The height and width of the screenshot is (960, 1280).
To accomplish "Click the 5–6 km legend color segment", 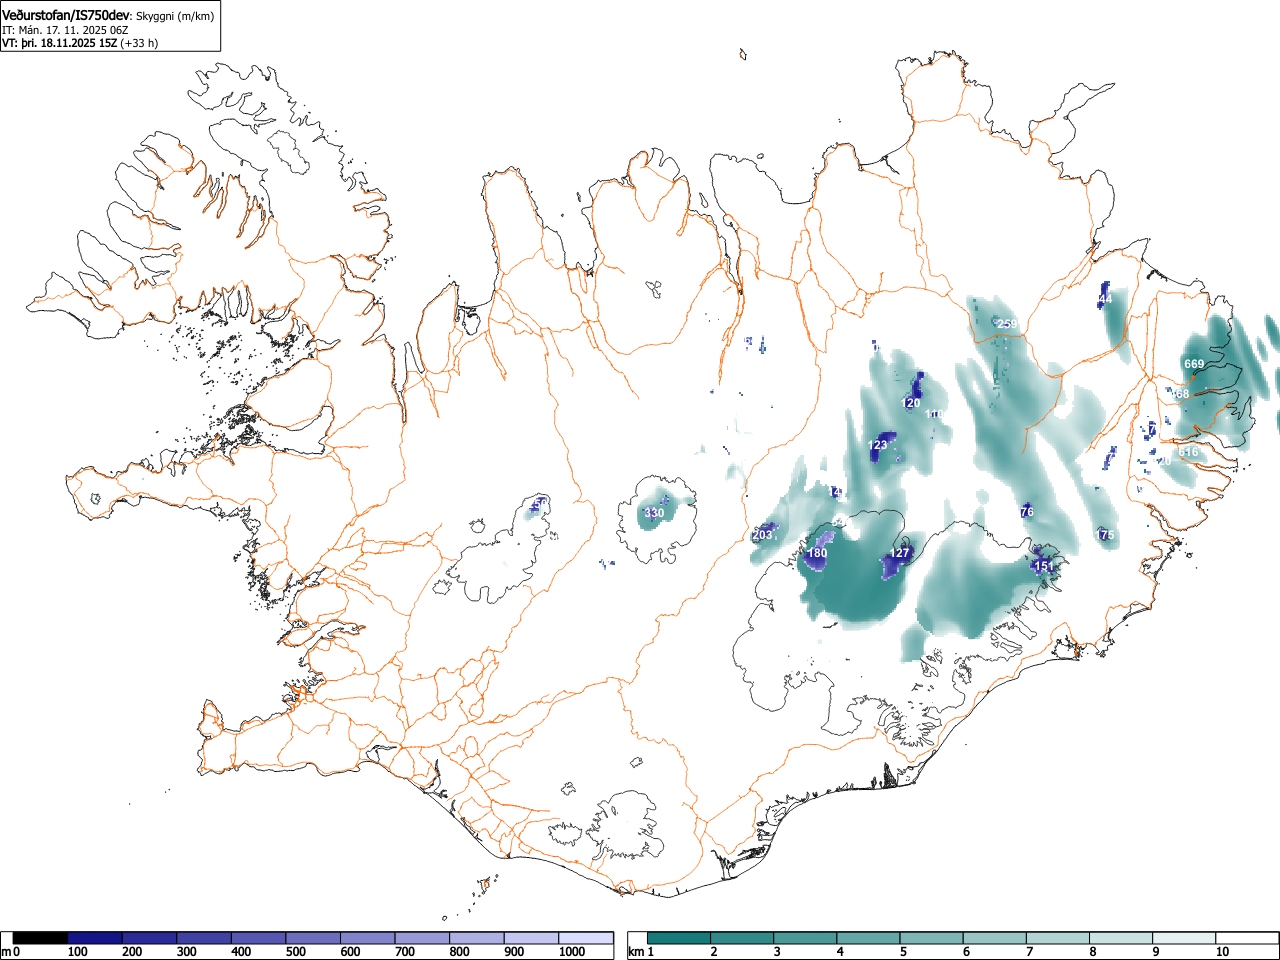I will pyautogui.click(x=932, y=938).
